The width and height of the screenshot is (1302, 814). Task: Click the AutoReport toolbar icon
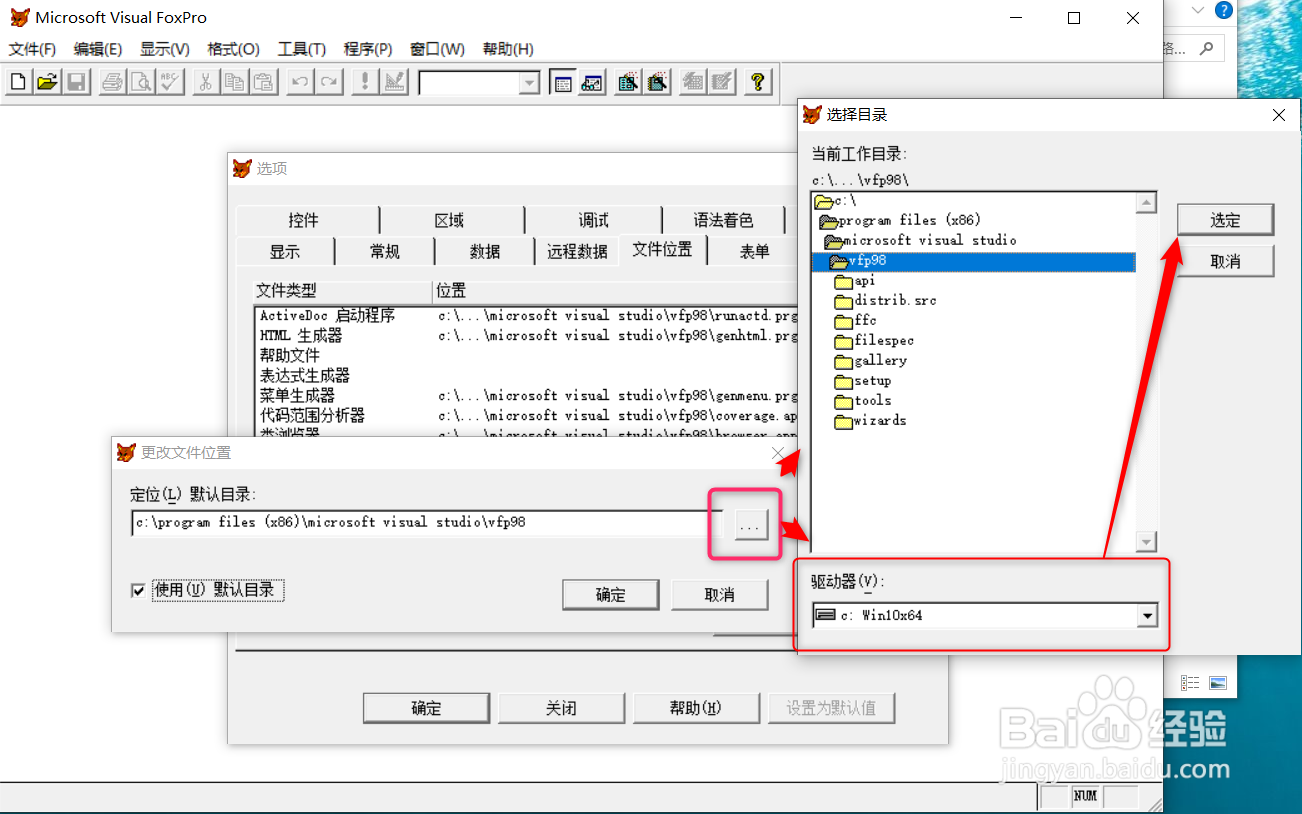[722, 82]
